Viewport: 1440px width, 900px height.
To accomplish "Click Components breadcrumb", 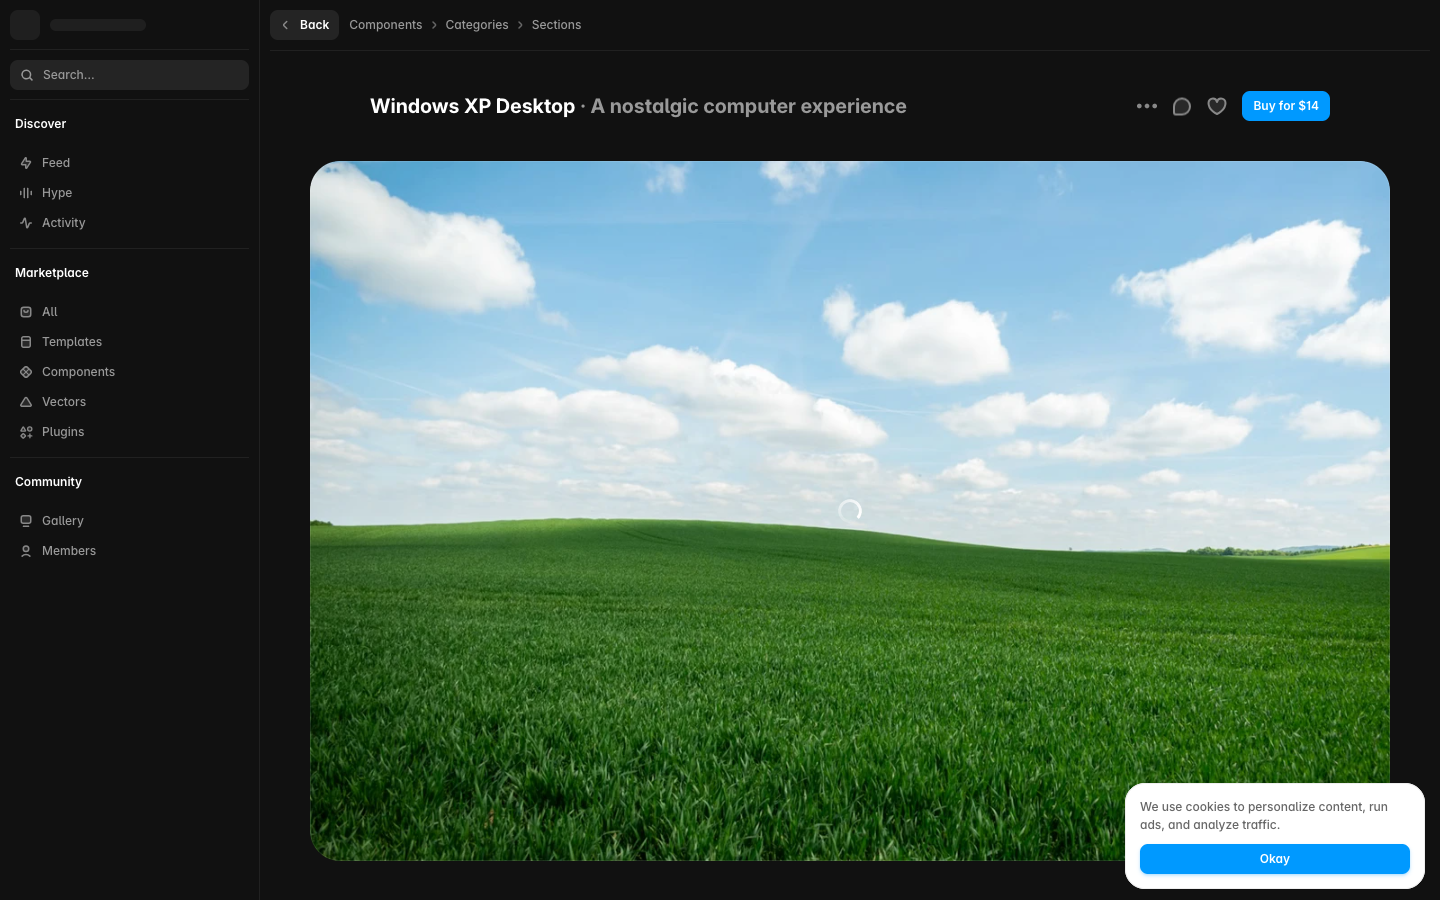I will [385, 25].
